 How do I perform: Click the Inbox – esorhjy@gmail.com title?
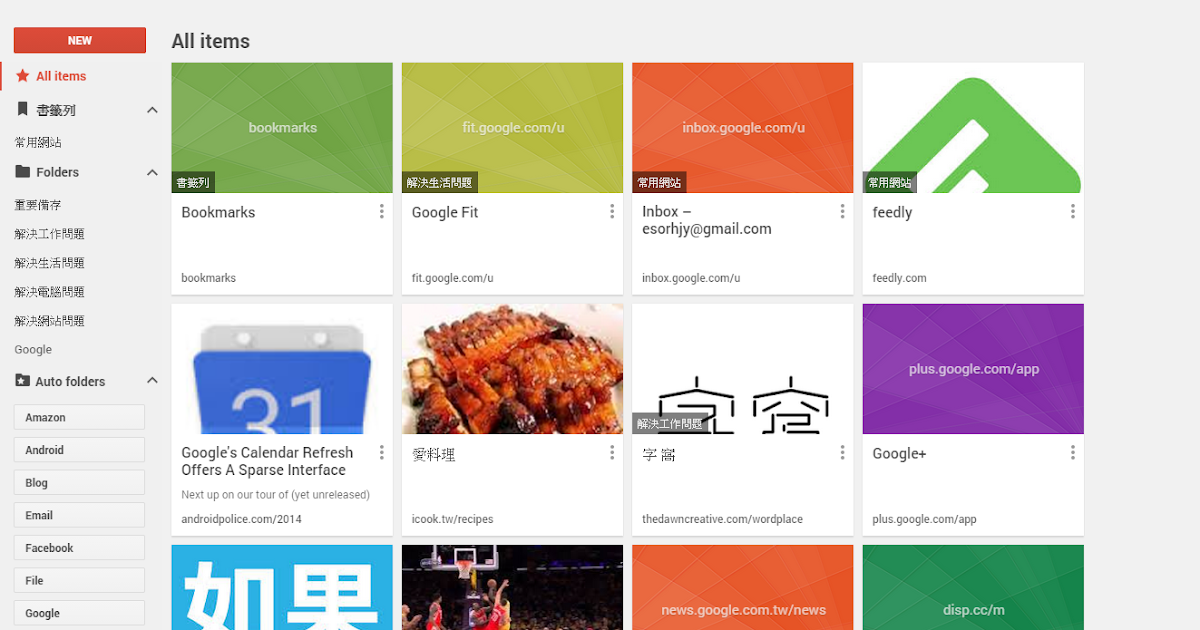coord(707,220)
